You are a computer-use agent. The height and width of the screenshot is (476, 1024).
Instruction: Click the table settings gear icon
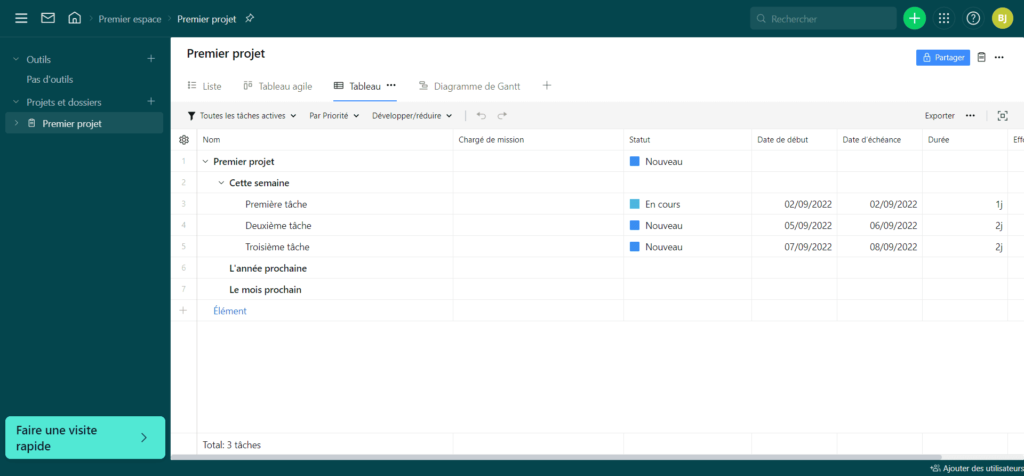tap(183, 140)
